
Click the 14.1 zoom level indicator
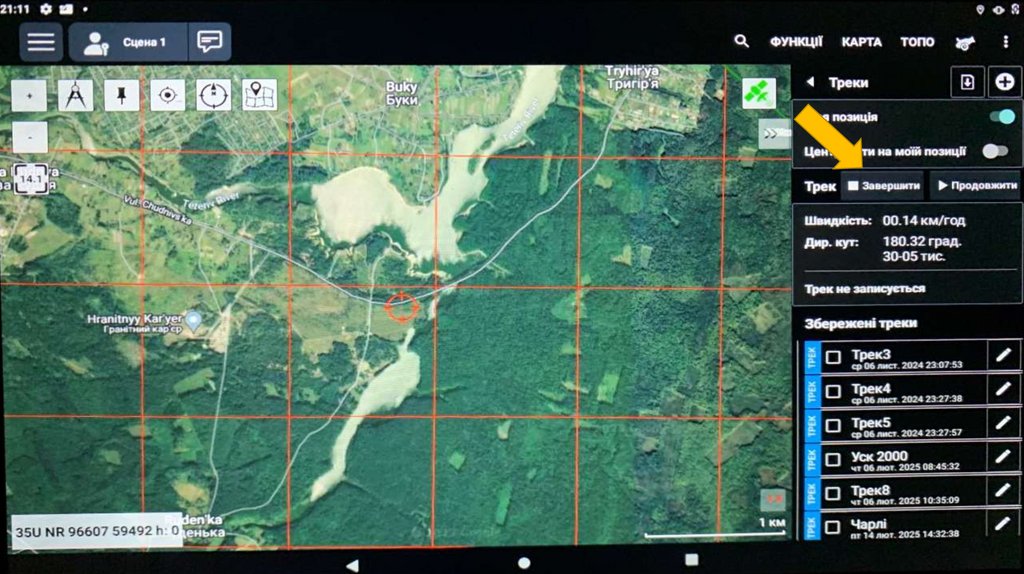31,178
